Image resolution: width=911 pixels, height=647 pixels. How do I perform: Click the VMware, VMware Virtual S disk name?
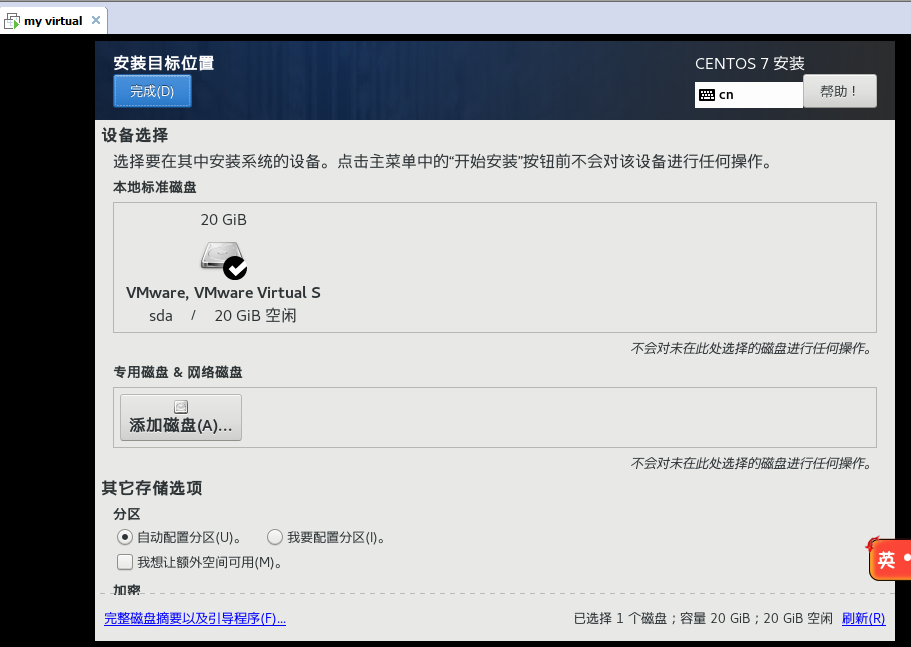coord(223,293)
